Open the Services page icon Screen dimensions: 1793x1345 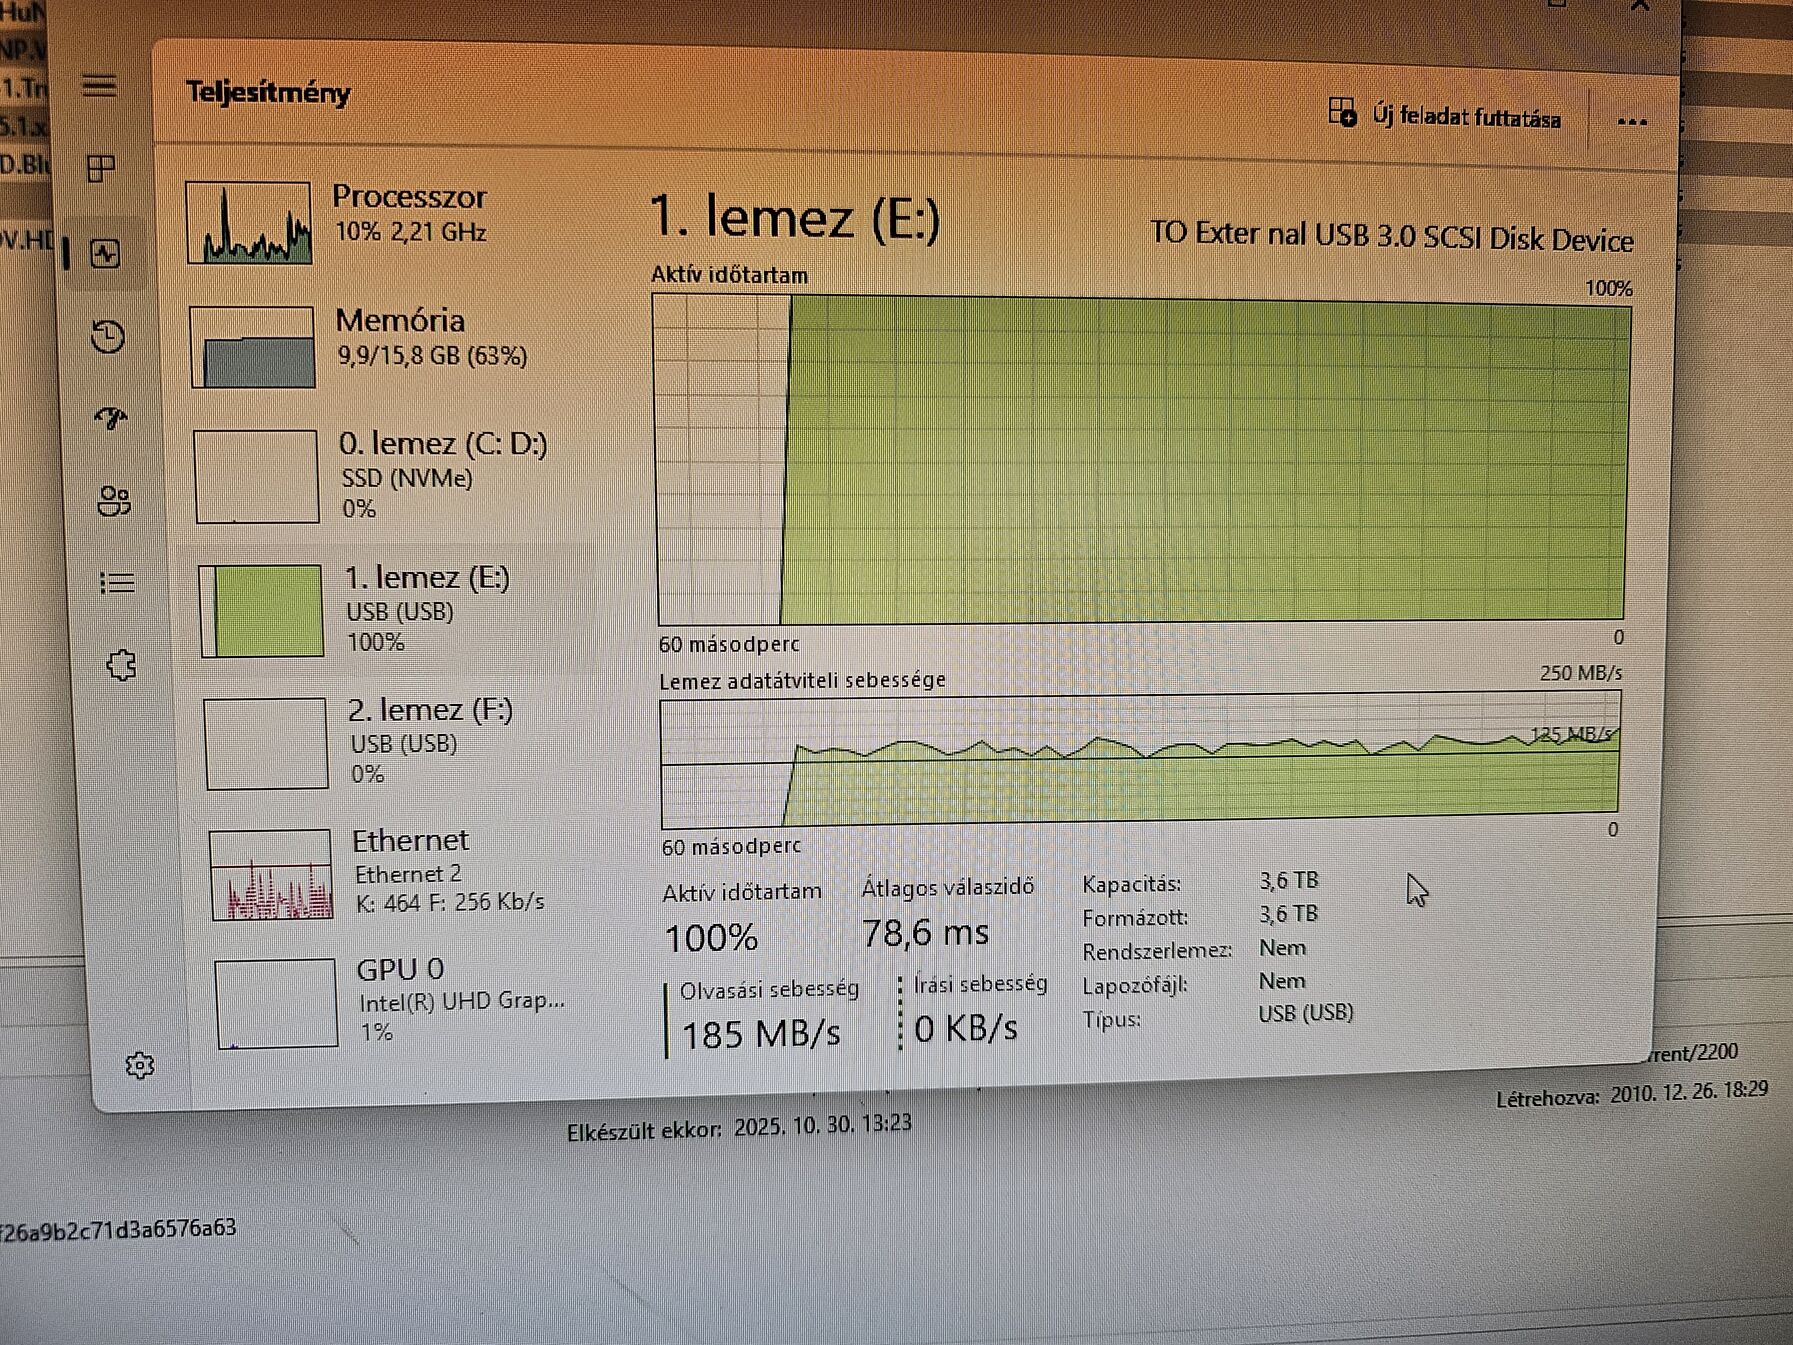(x=121, y=665)
